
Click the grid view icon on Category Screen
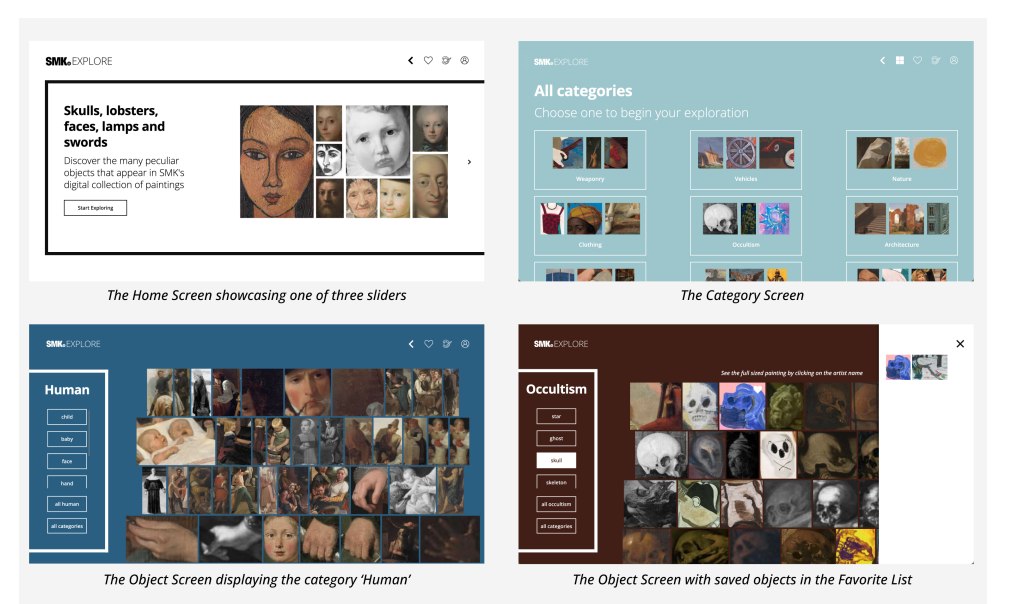click(x=899, y=60)
